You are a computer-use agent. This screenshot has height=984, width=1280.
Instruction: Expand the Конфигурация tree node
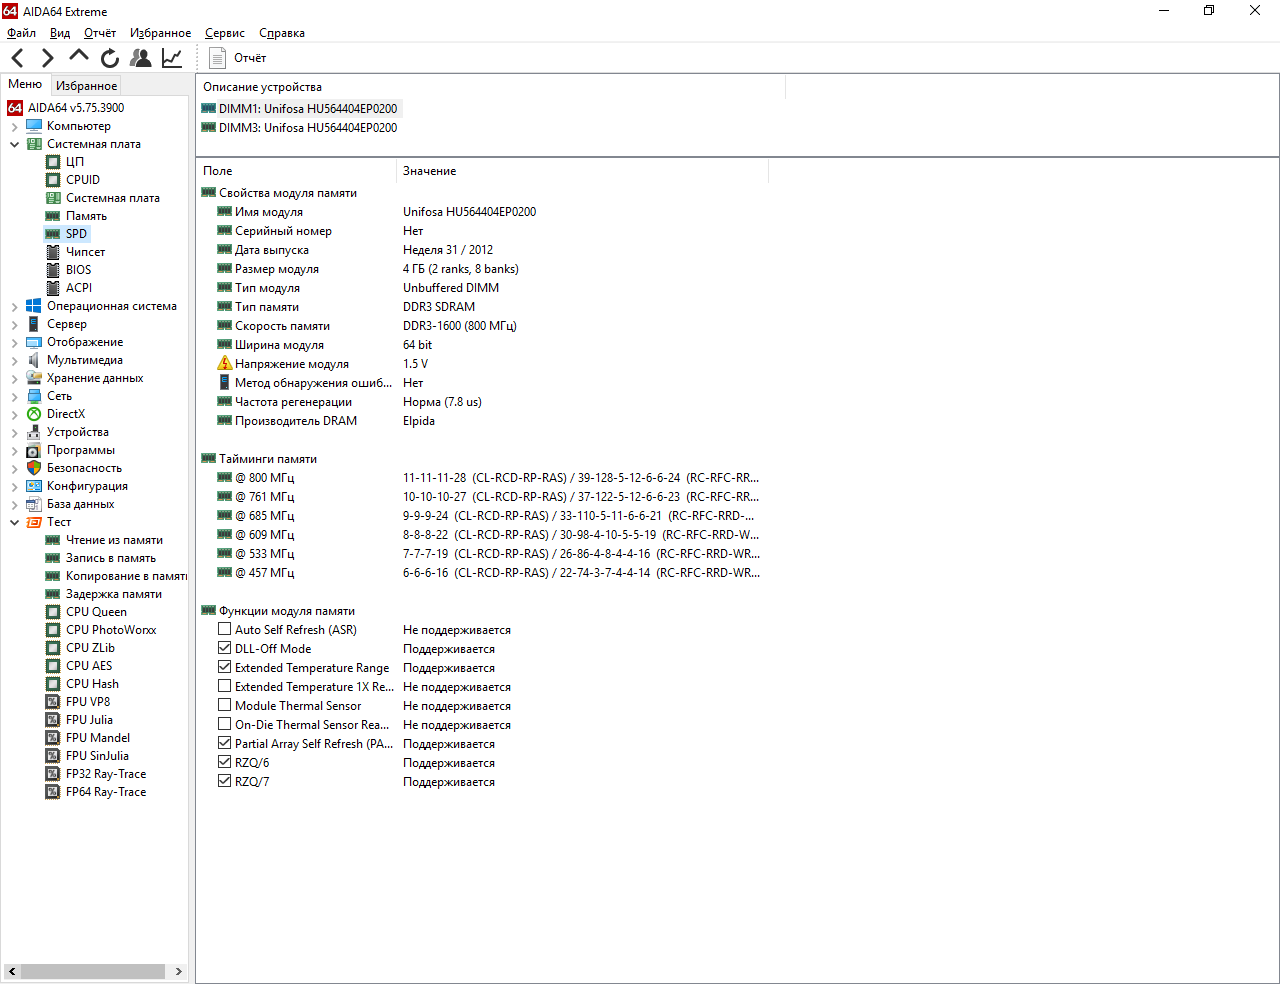(14, 486)
